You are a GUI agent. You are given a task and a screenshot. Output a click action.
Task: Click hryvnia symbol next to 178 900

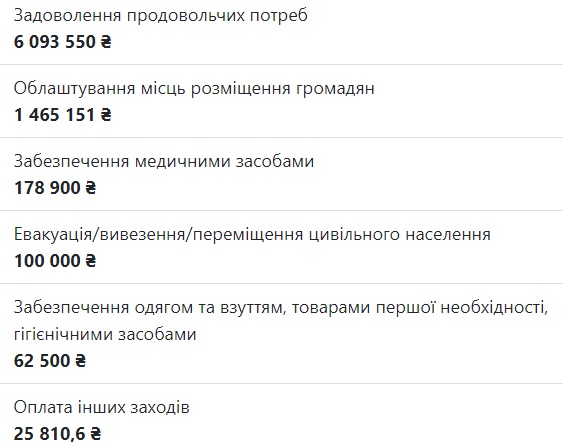[91, 188]
